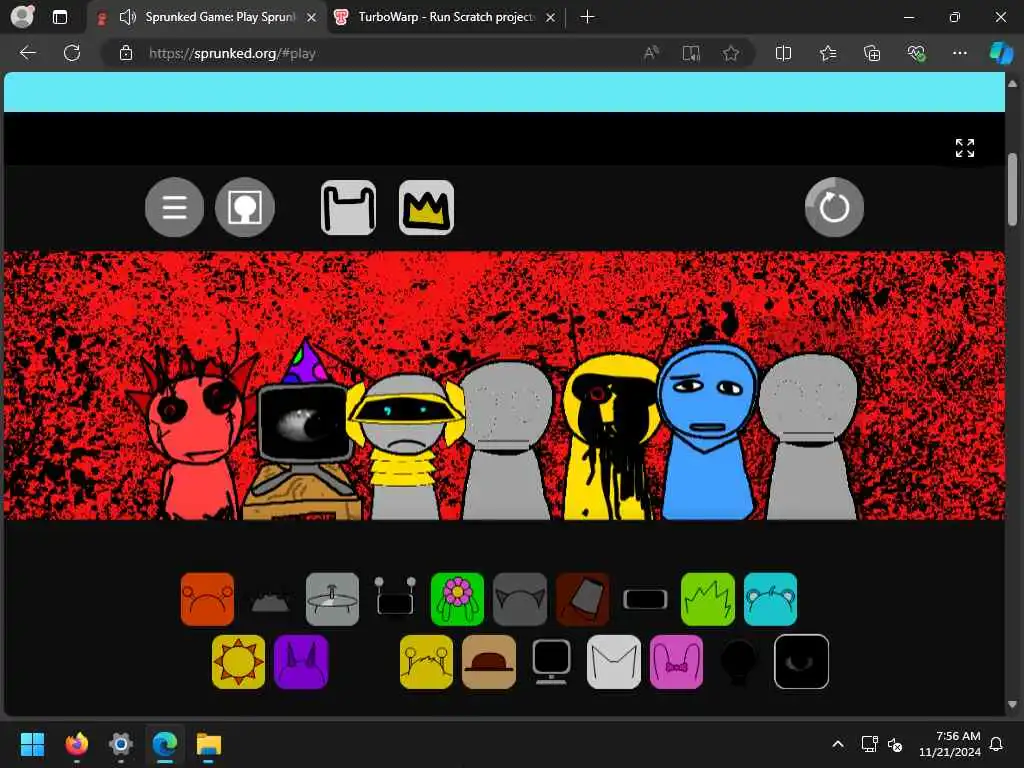View site information lock icon
The height and width of the screenshot is (768, 1024).
click(x=126, y=53)
